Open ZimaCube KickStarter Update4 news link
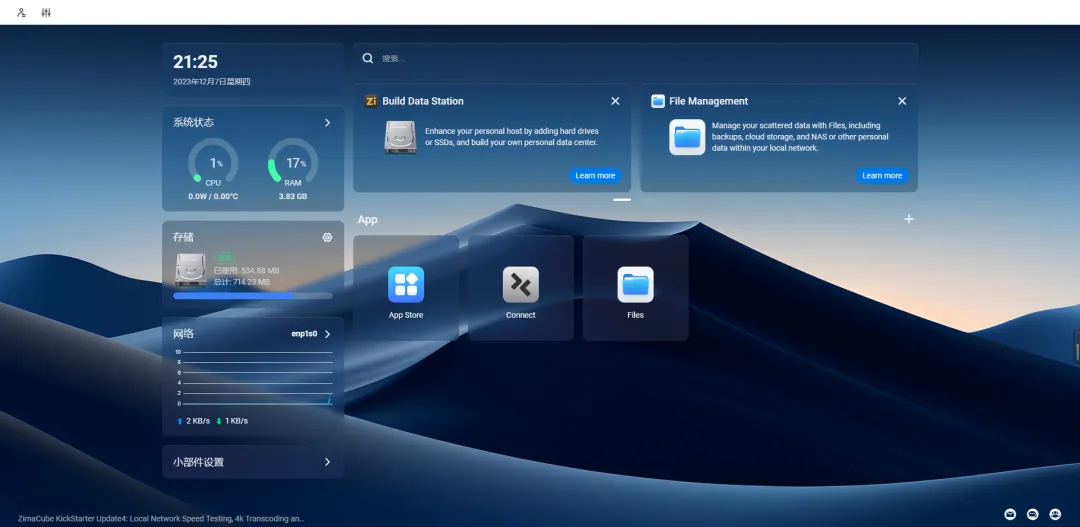This screenshot has height=527, width=1080. pos(160,518)
